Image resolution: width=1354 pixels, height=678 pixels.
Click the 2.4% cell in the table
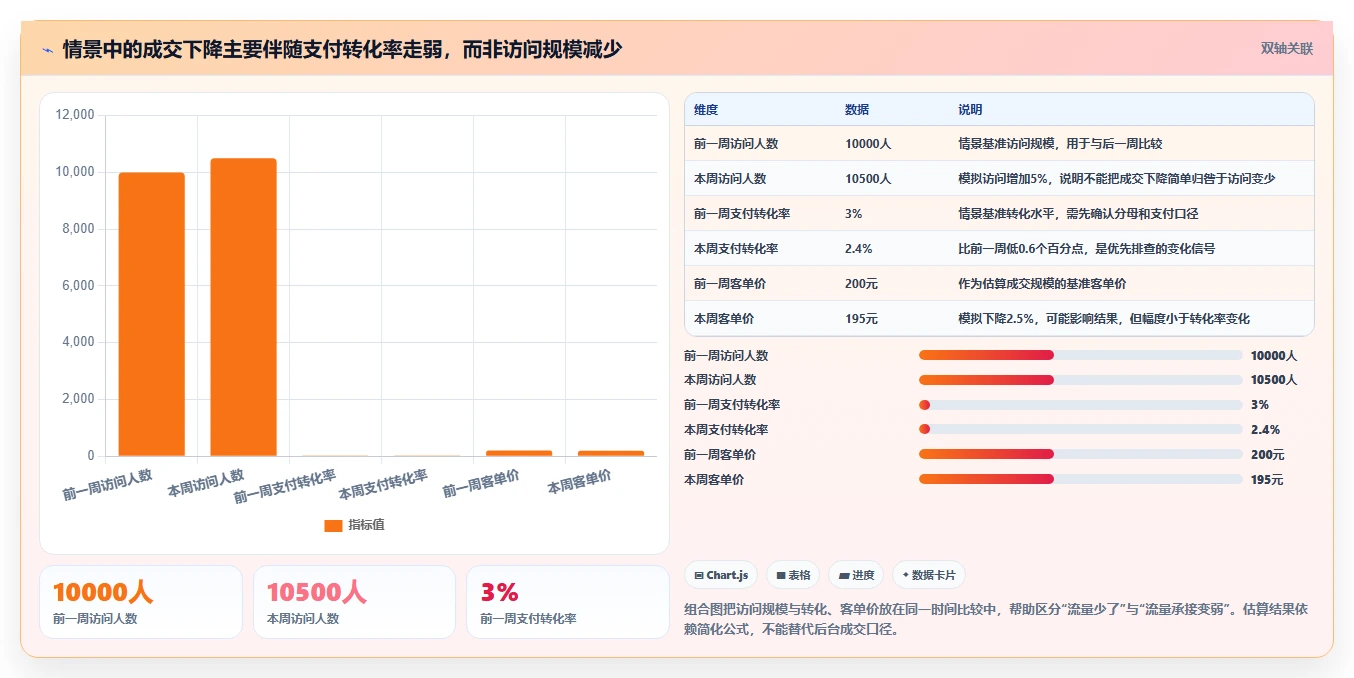[x=859, y=249]
